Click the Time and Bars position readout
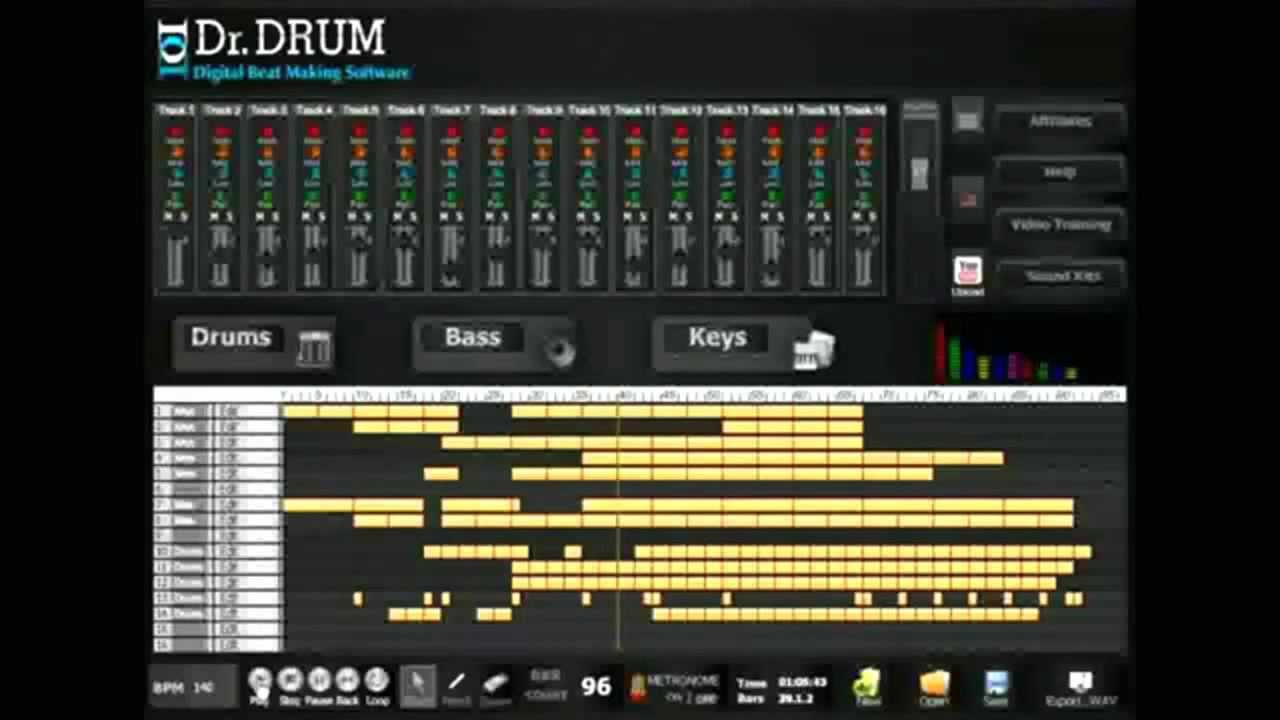The height and width of the screenshot is (720, 1280). [x=782, y=689]
